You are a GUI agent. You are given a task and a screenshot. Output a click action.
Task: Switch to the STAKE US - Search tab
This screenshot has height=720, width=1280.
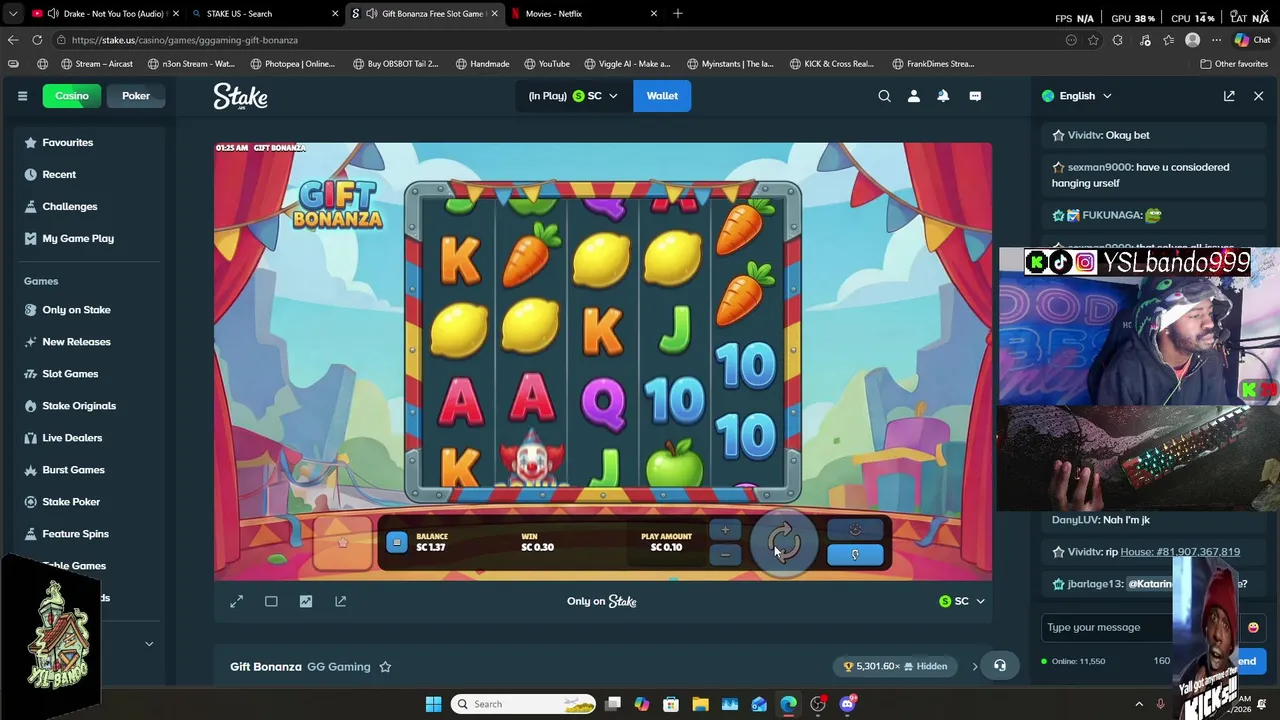point(266,14)
